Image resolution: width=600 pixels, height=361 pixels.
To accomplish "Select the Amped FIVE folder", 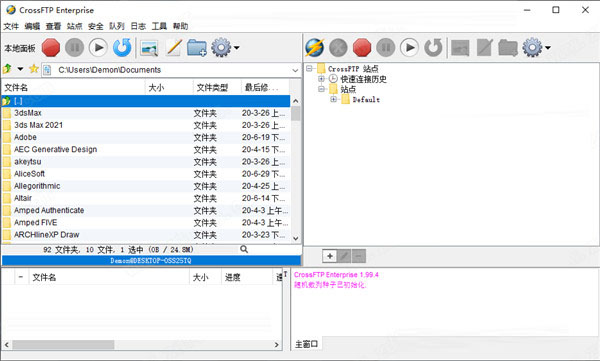I will pyautogui.click(x=146, y=223).
